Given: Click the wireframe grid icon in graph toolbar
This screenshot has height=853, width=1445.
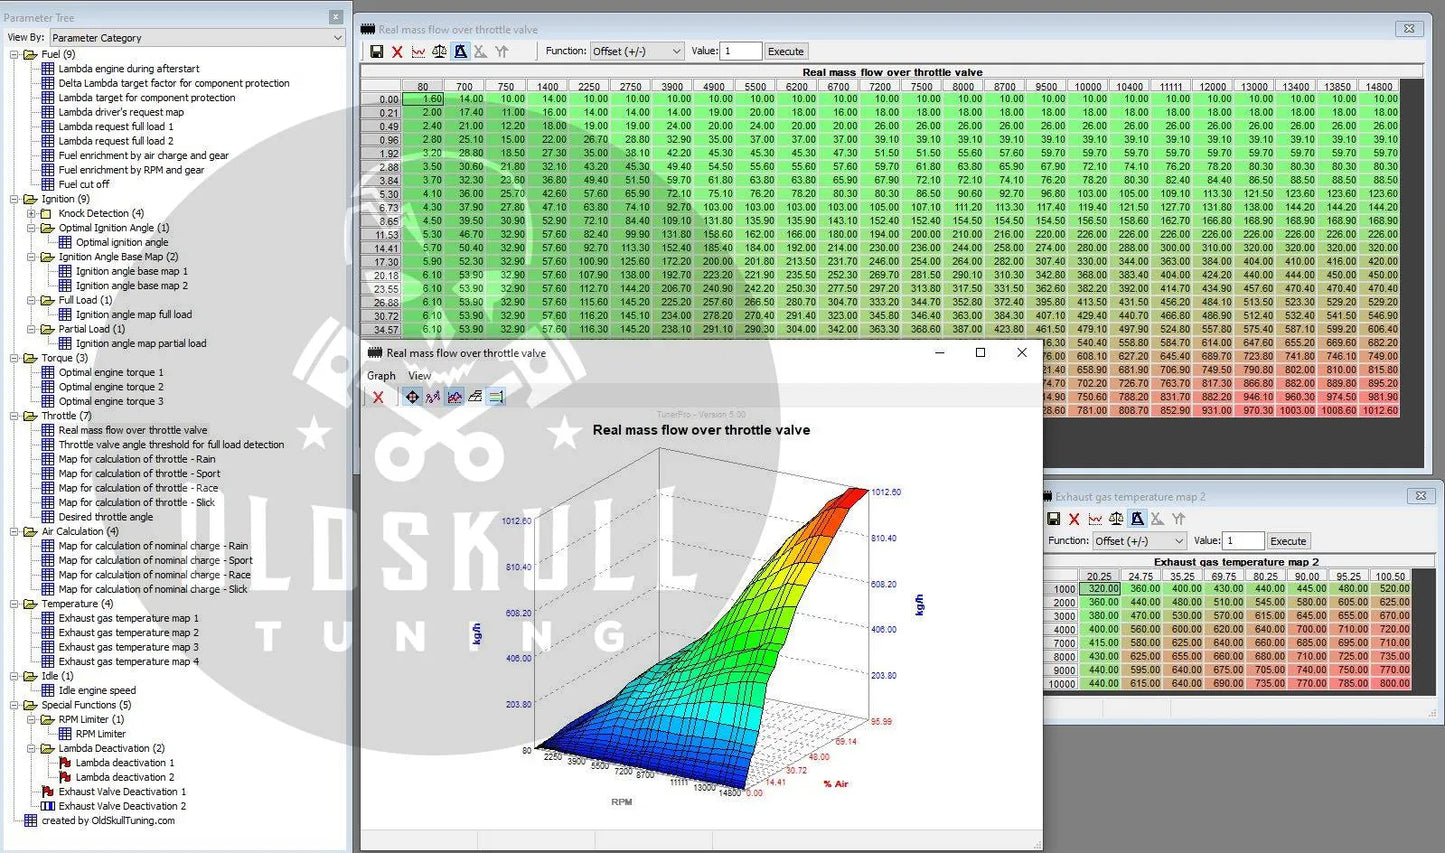Looking at the screenshot, I should pyautogui.click(x=475, y=397).
